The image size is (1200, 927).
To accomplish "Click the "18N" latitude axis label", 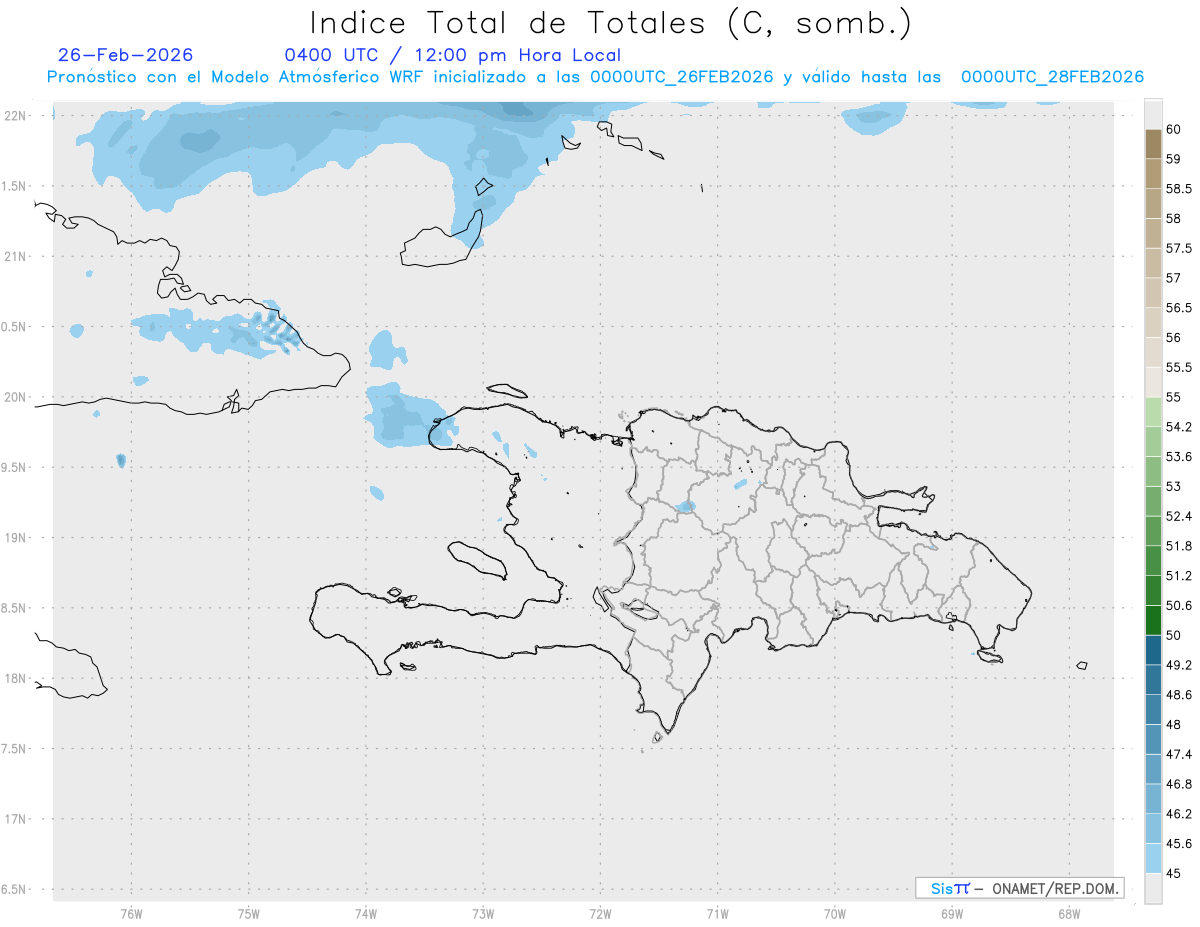I will pyautogui.click(x=15, y=678).
